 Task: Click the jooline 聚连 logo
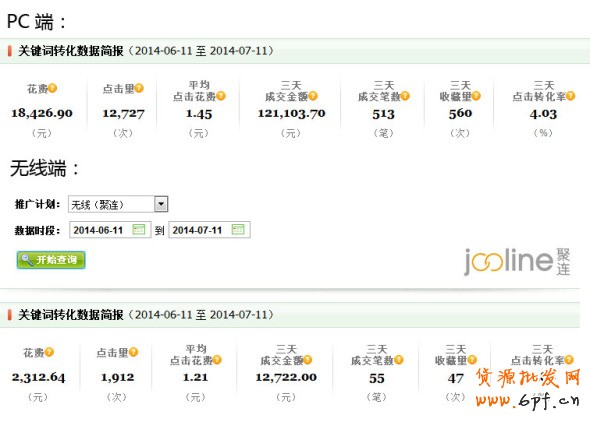click(x=517, y=261)
